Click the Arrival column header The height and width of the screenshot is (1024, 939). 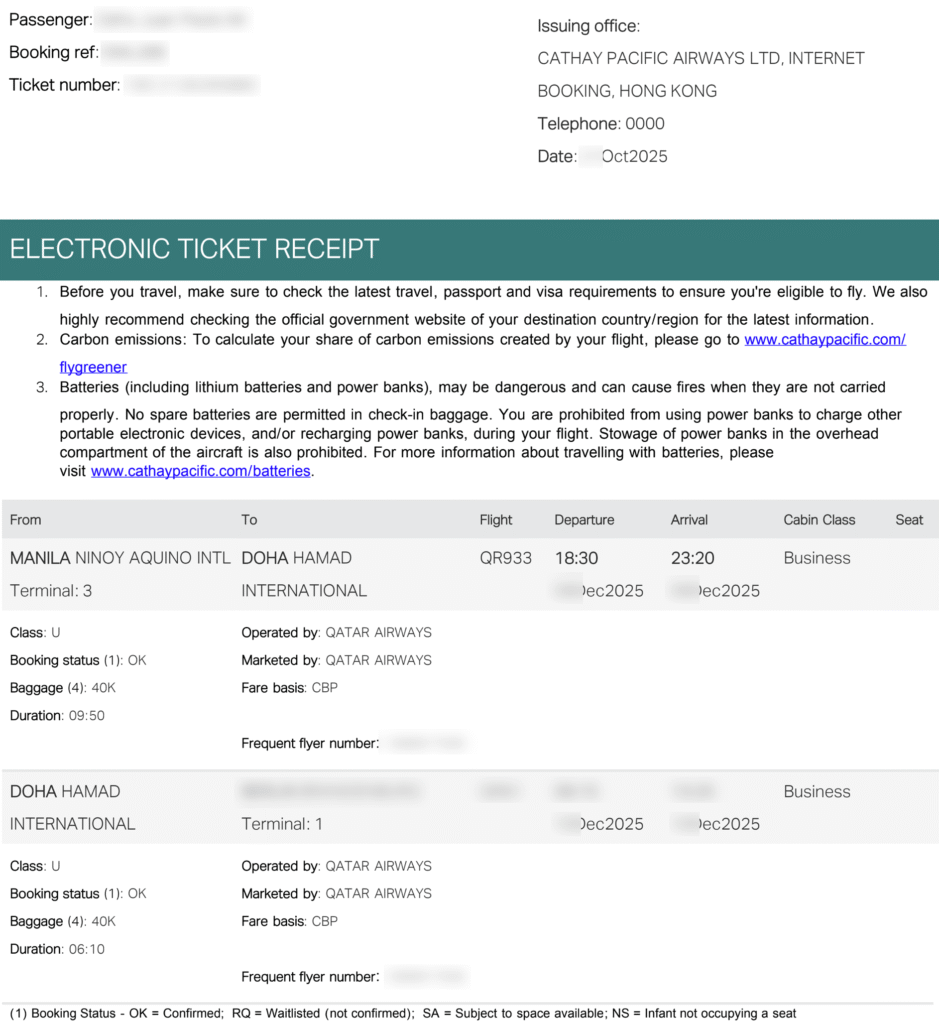coord(689,520)
